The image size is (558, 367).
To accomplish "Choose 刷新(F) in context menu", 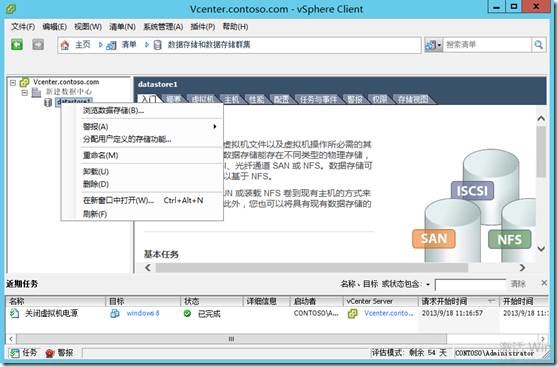I will 142,214.
